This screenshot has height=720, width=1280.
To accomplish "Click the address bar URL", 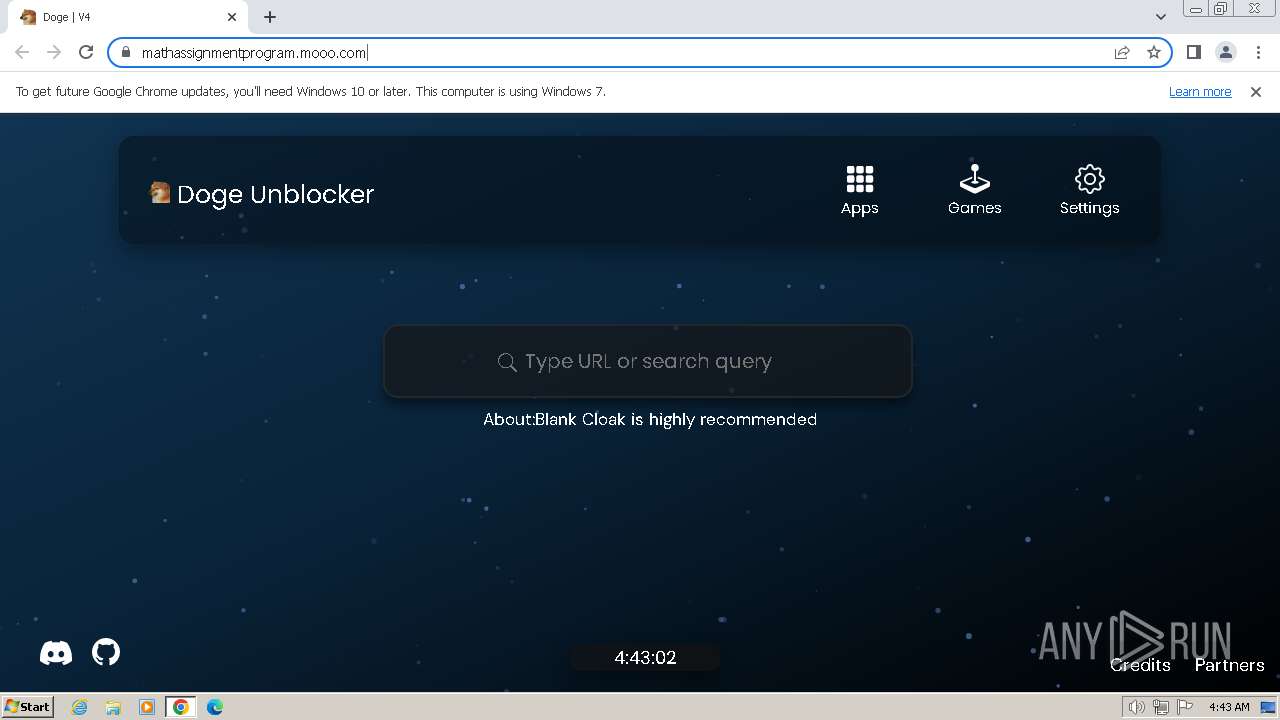I will tap(254, 53).
